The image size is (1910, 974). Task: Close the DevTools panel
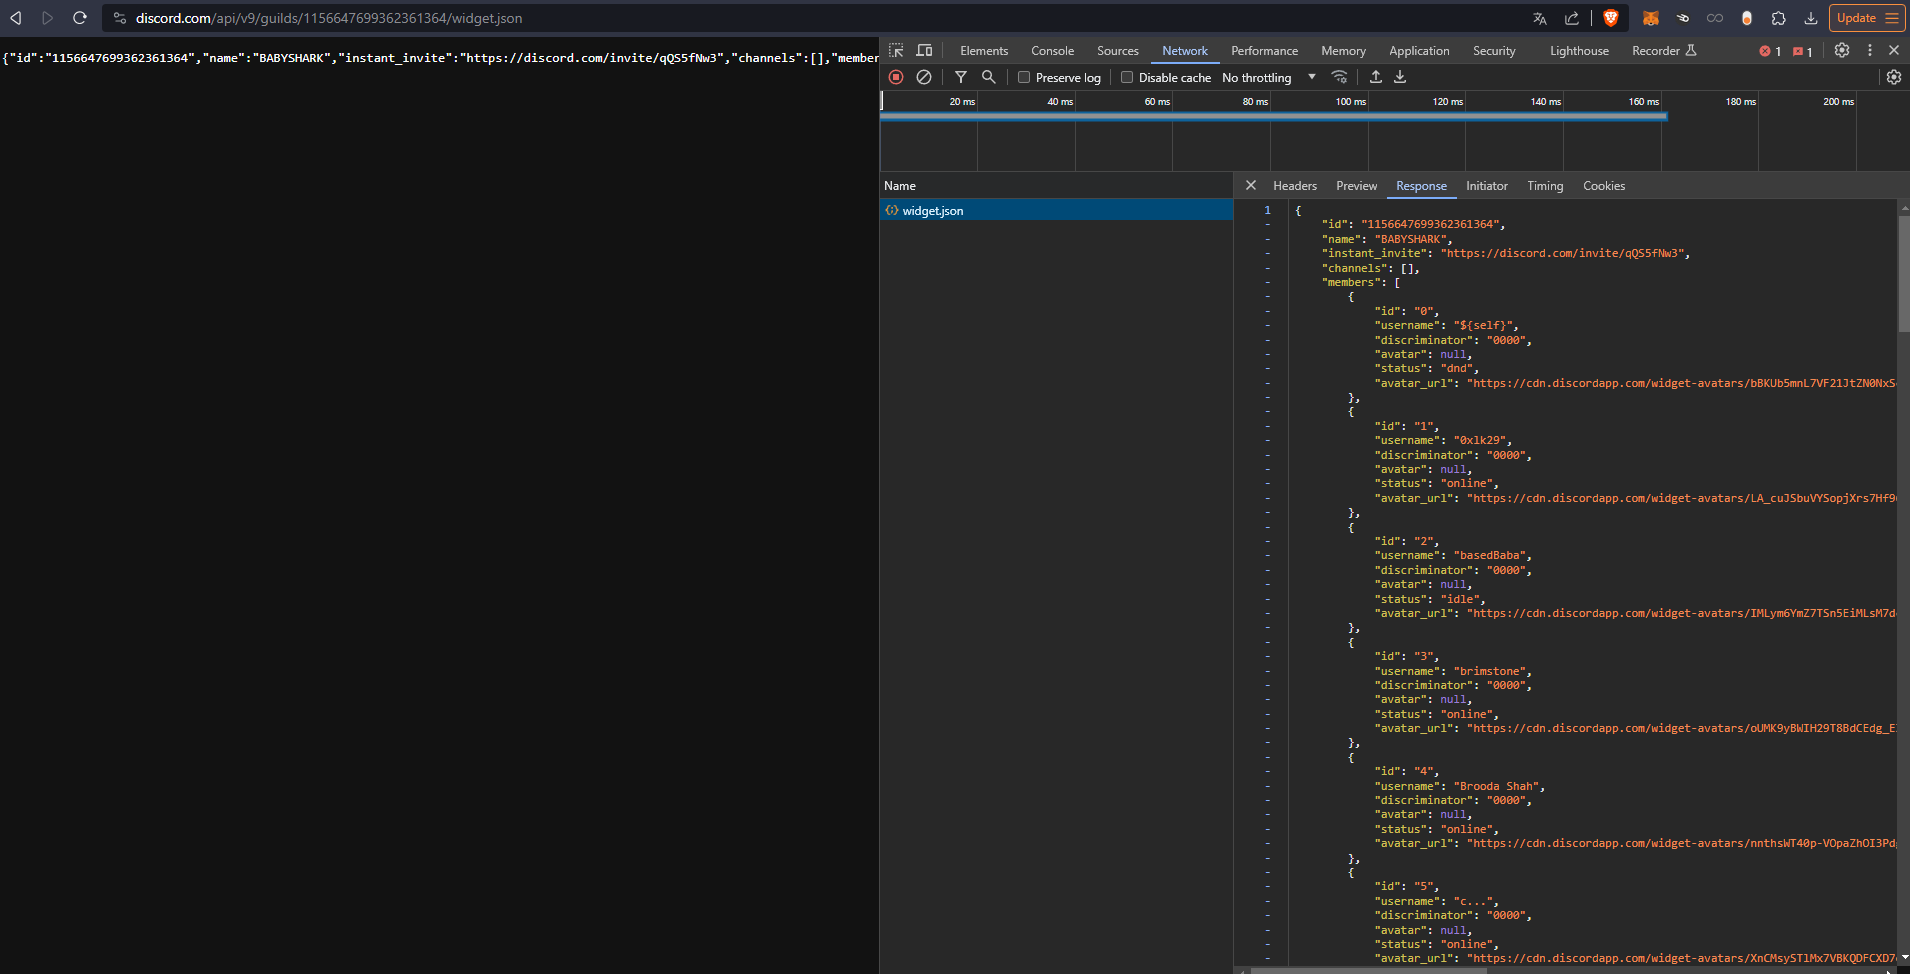pos(1894,50)
